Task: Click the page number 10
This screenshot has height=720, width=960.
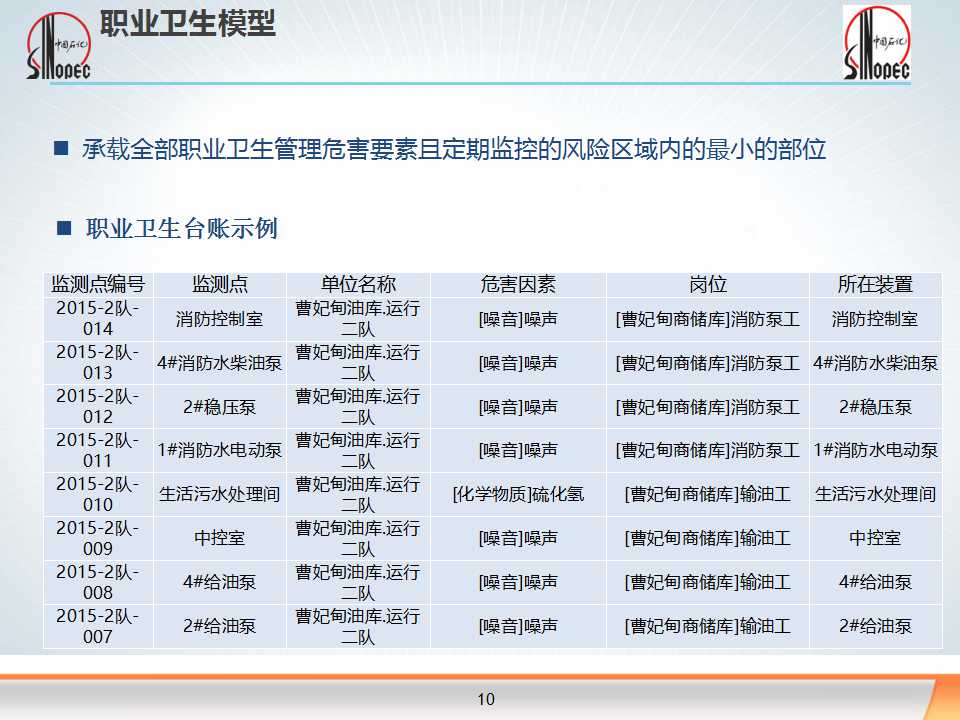Action: pyautogui.click(x=486, y=699)
